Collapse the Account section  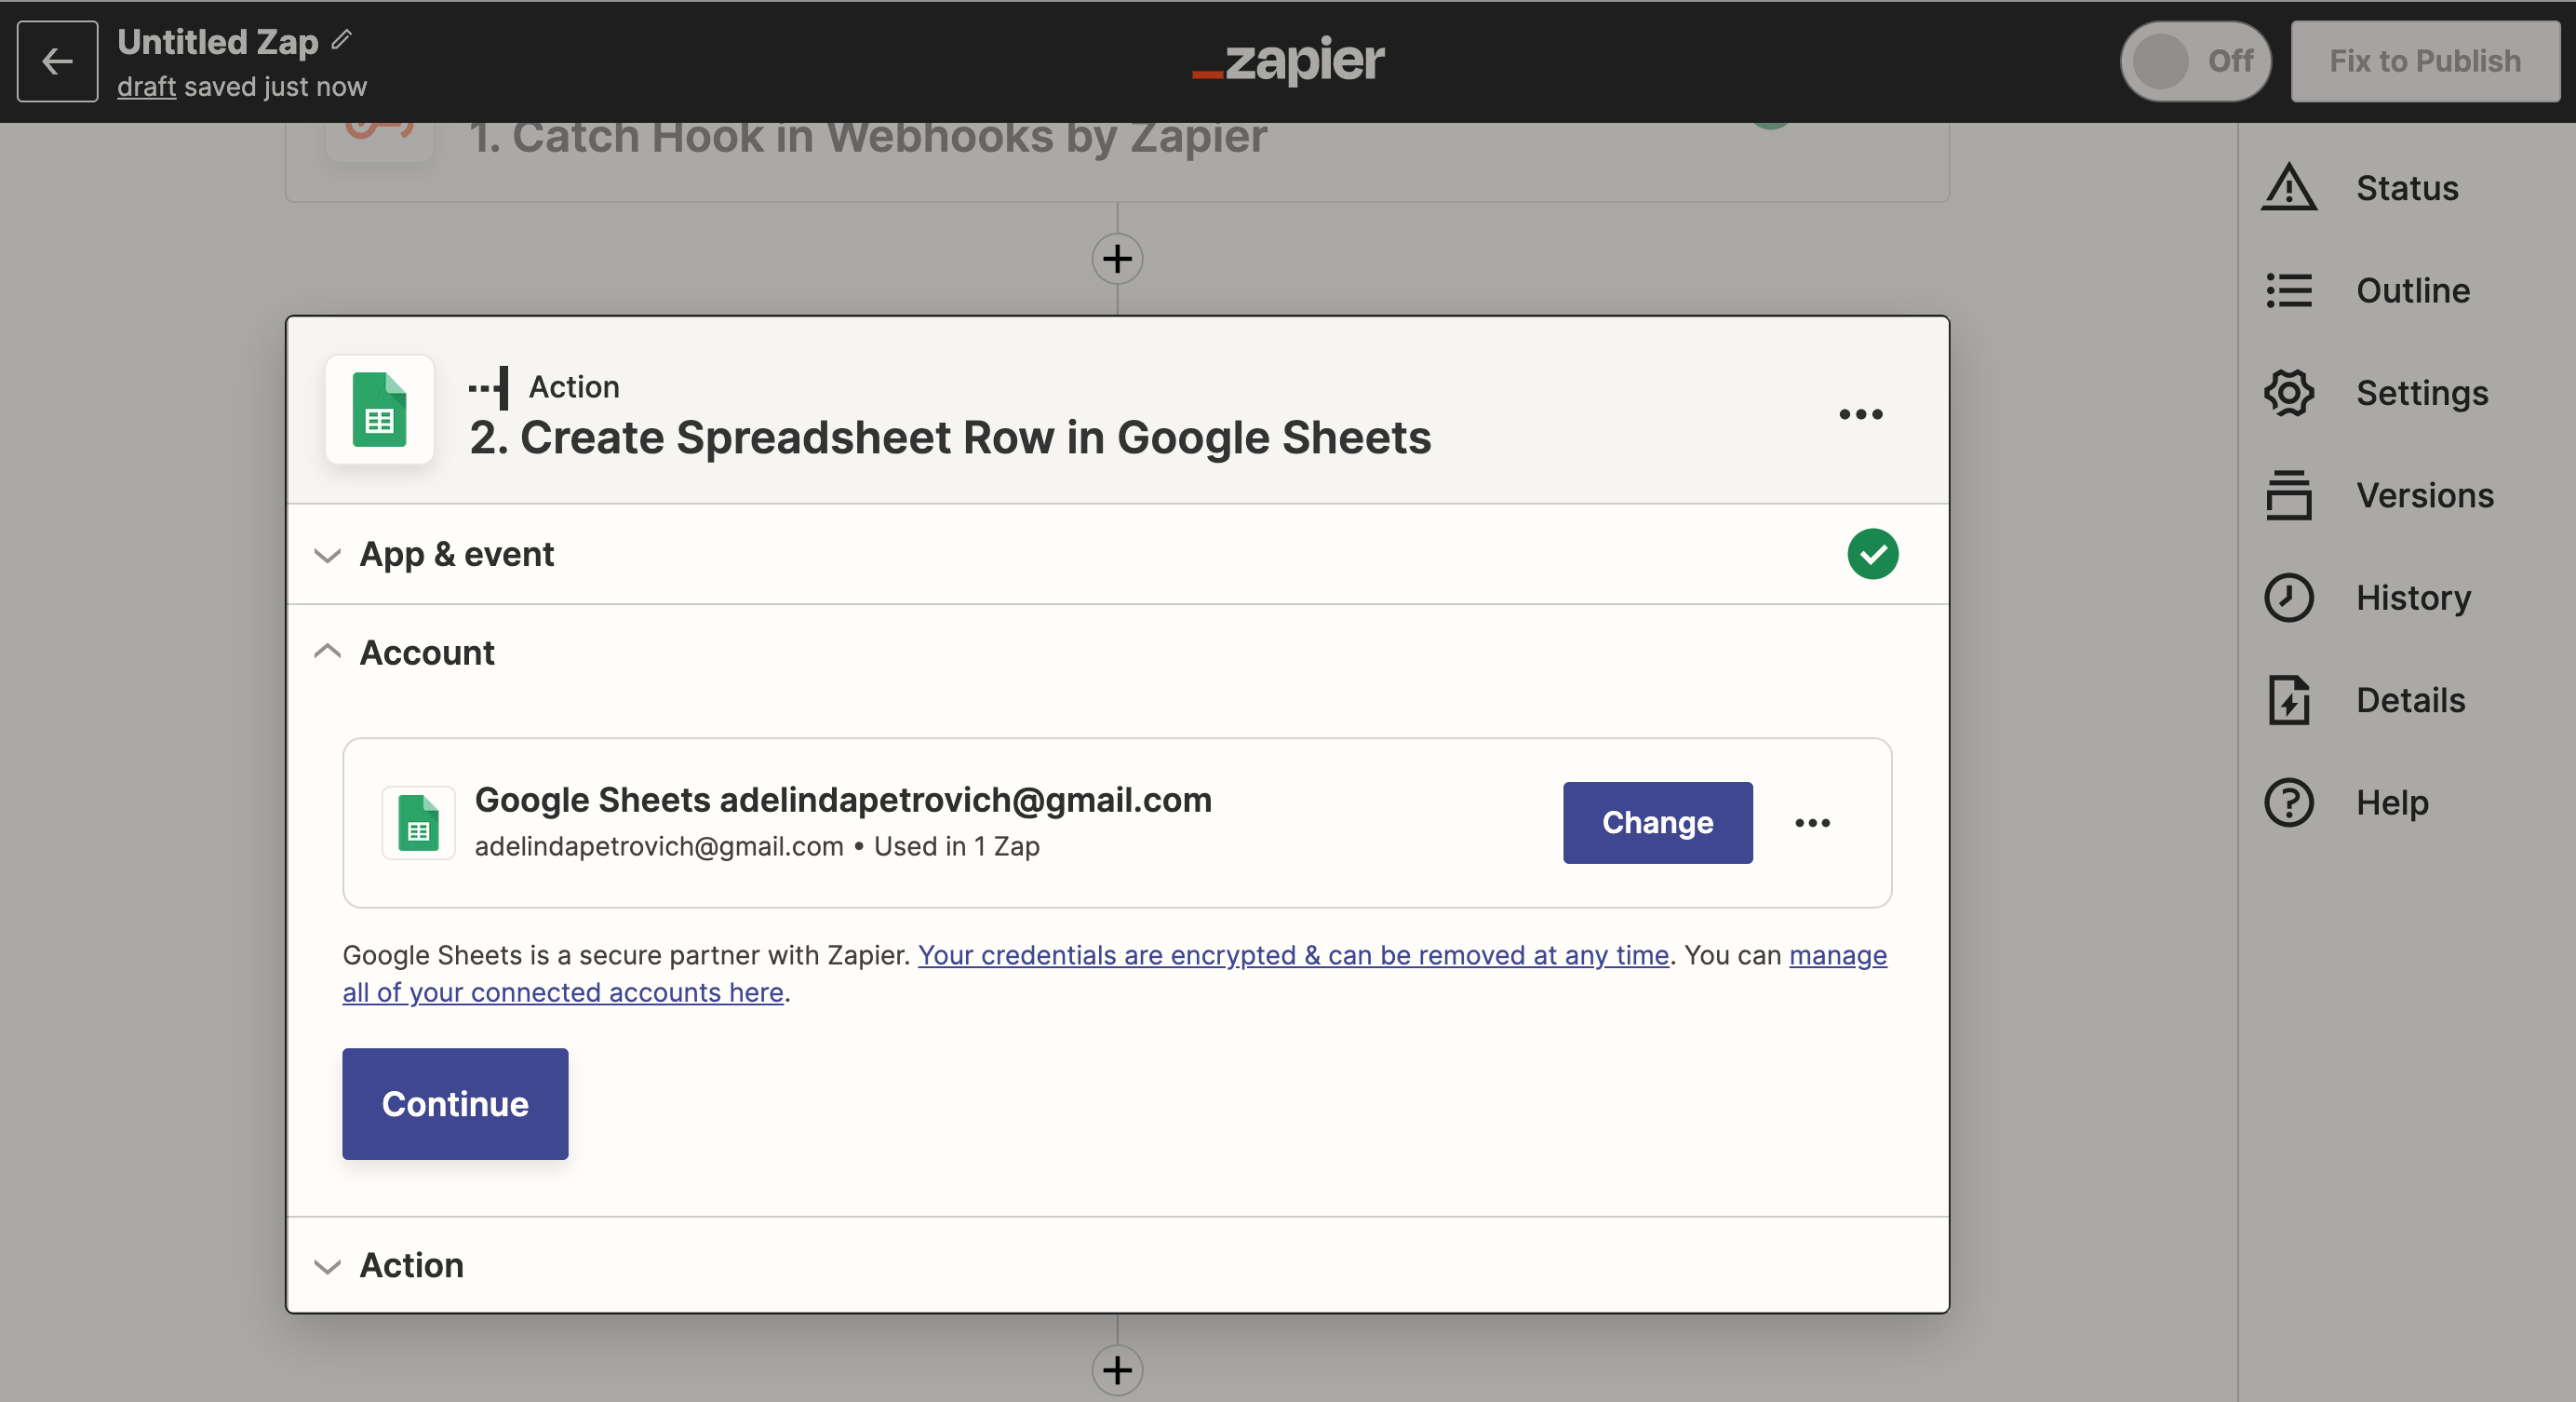click(x=1117, y=653)
